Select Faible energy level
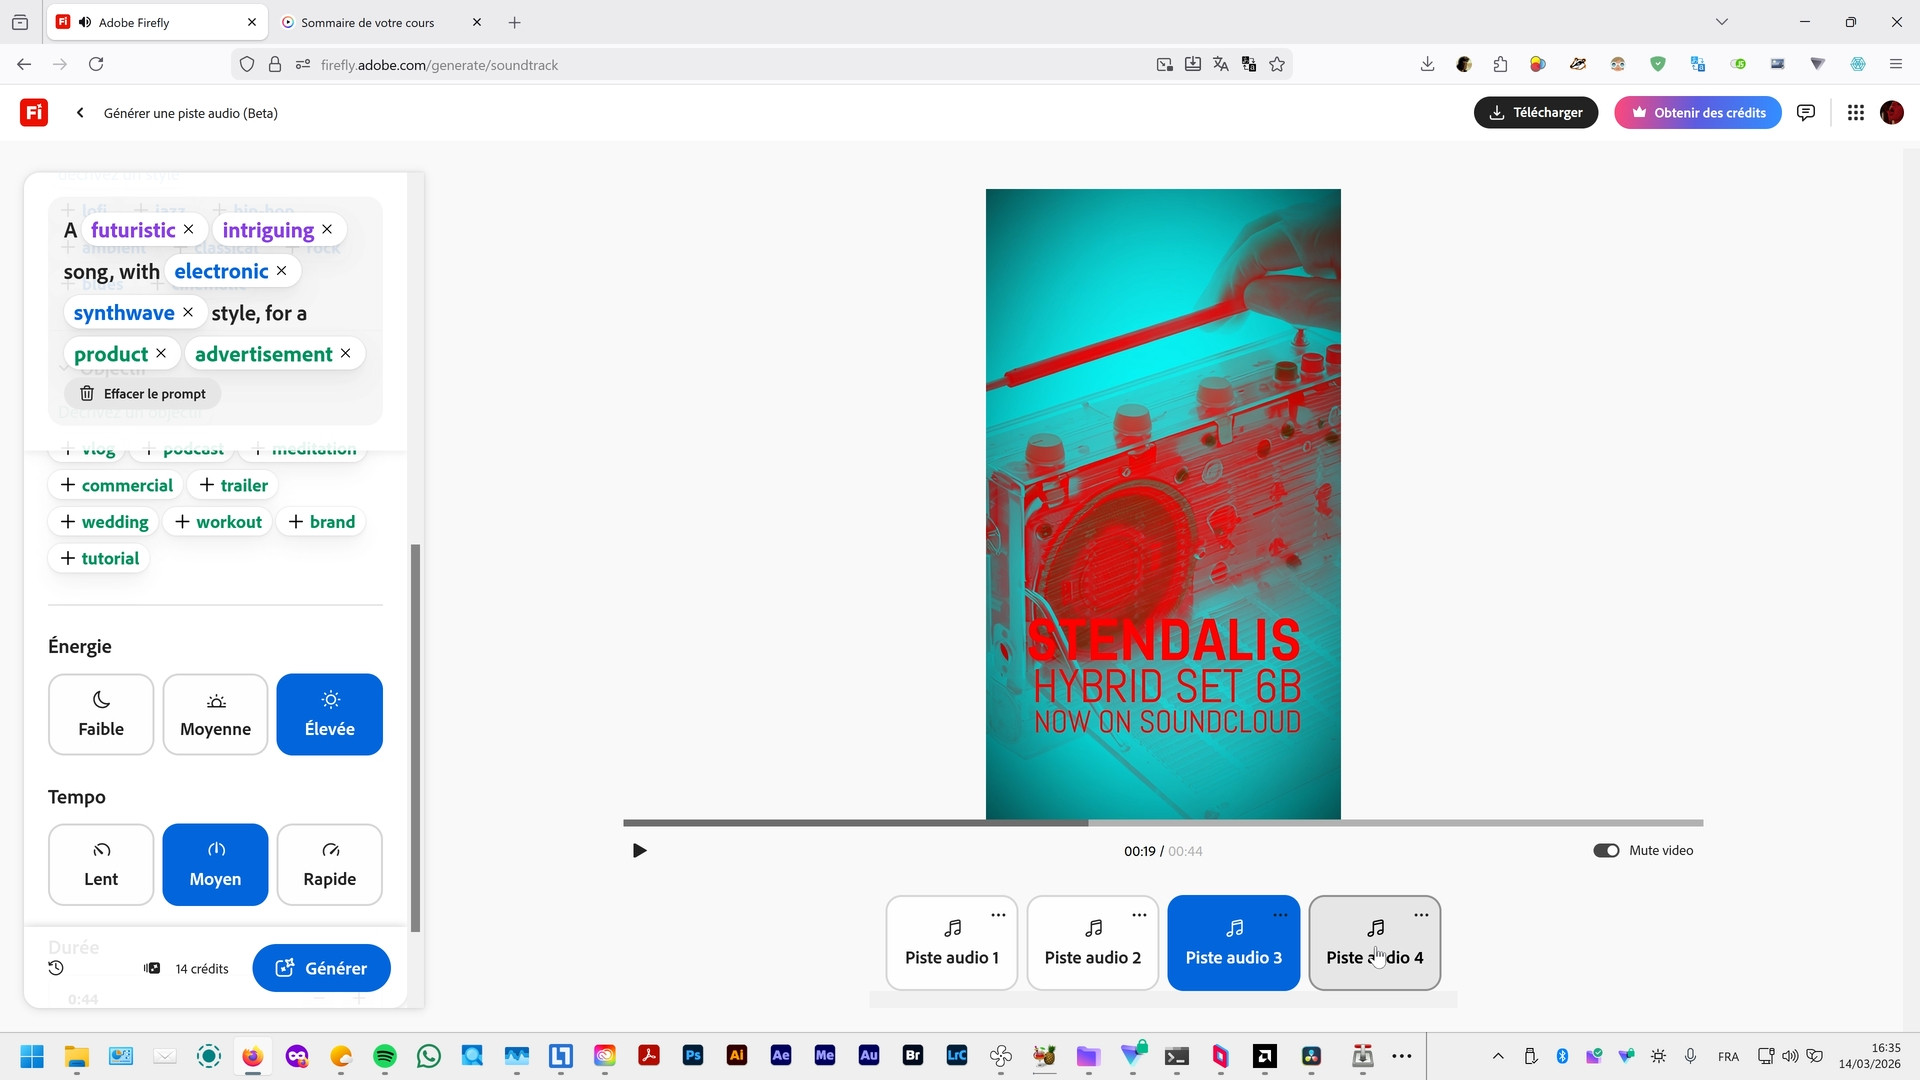 [101, 714]
